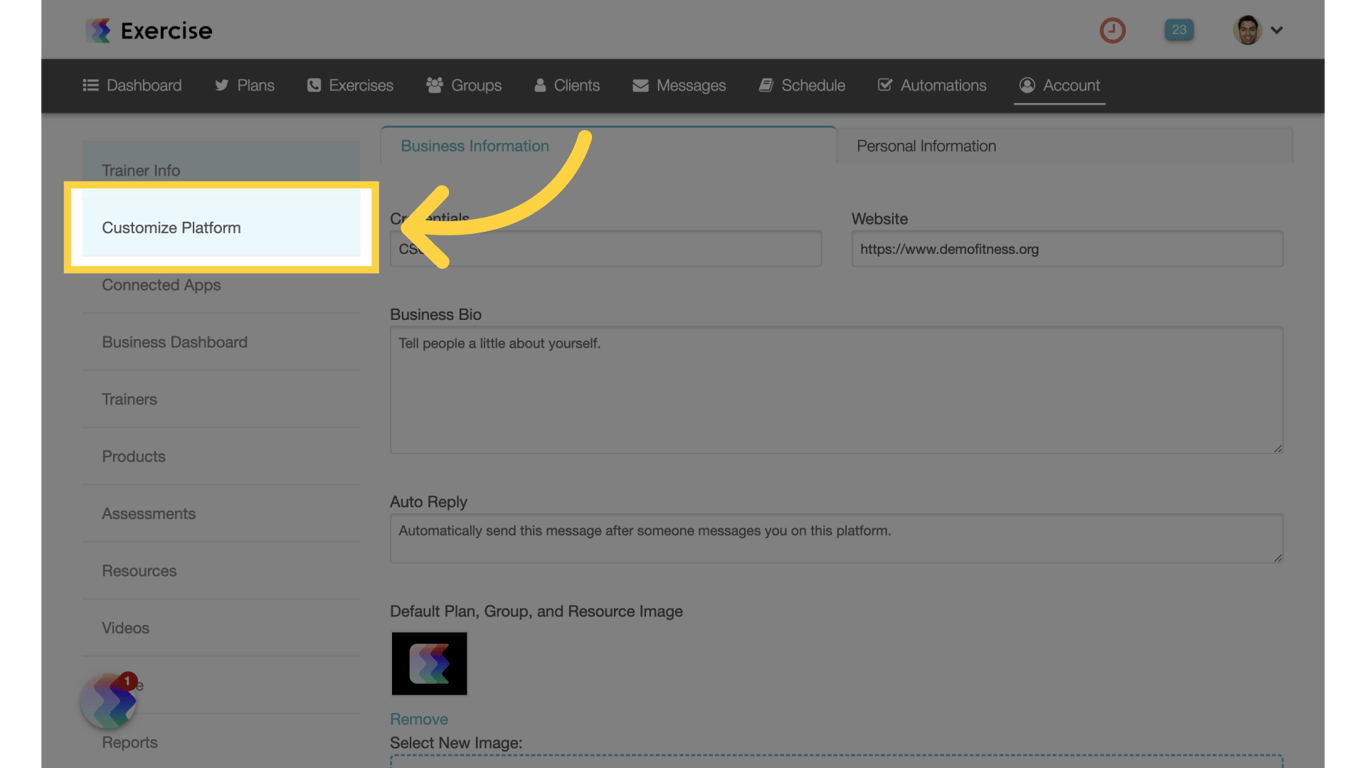
Task: Click the red clock history icon
Action: pyautogui.click(x=1112, y=30)
